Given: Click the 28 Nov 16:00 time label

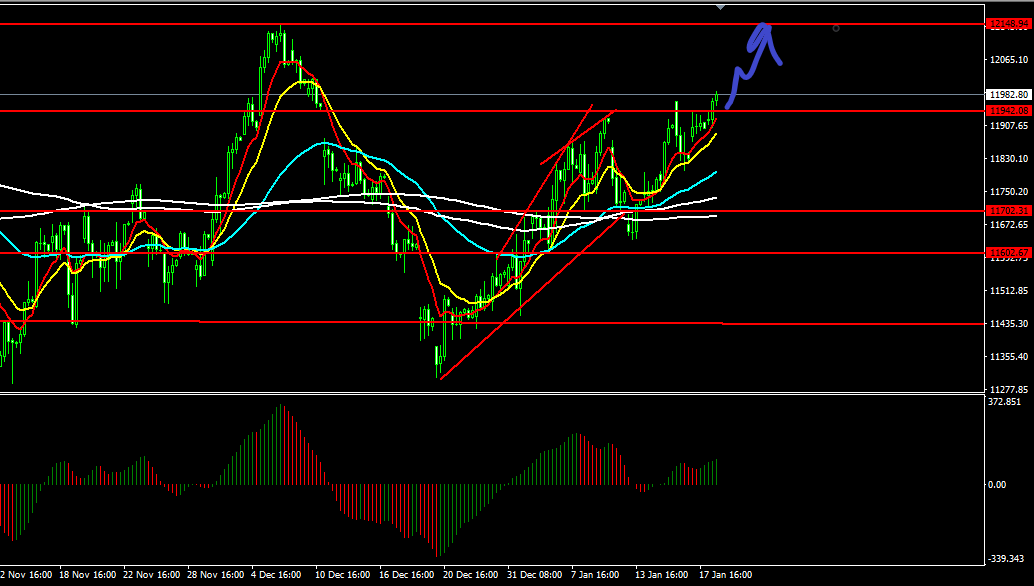Looking at the screenshot, I should [216, 575].
